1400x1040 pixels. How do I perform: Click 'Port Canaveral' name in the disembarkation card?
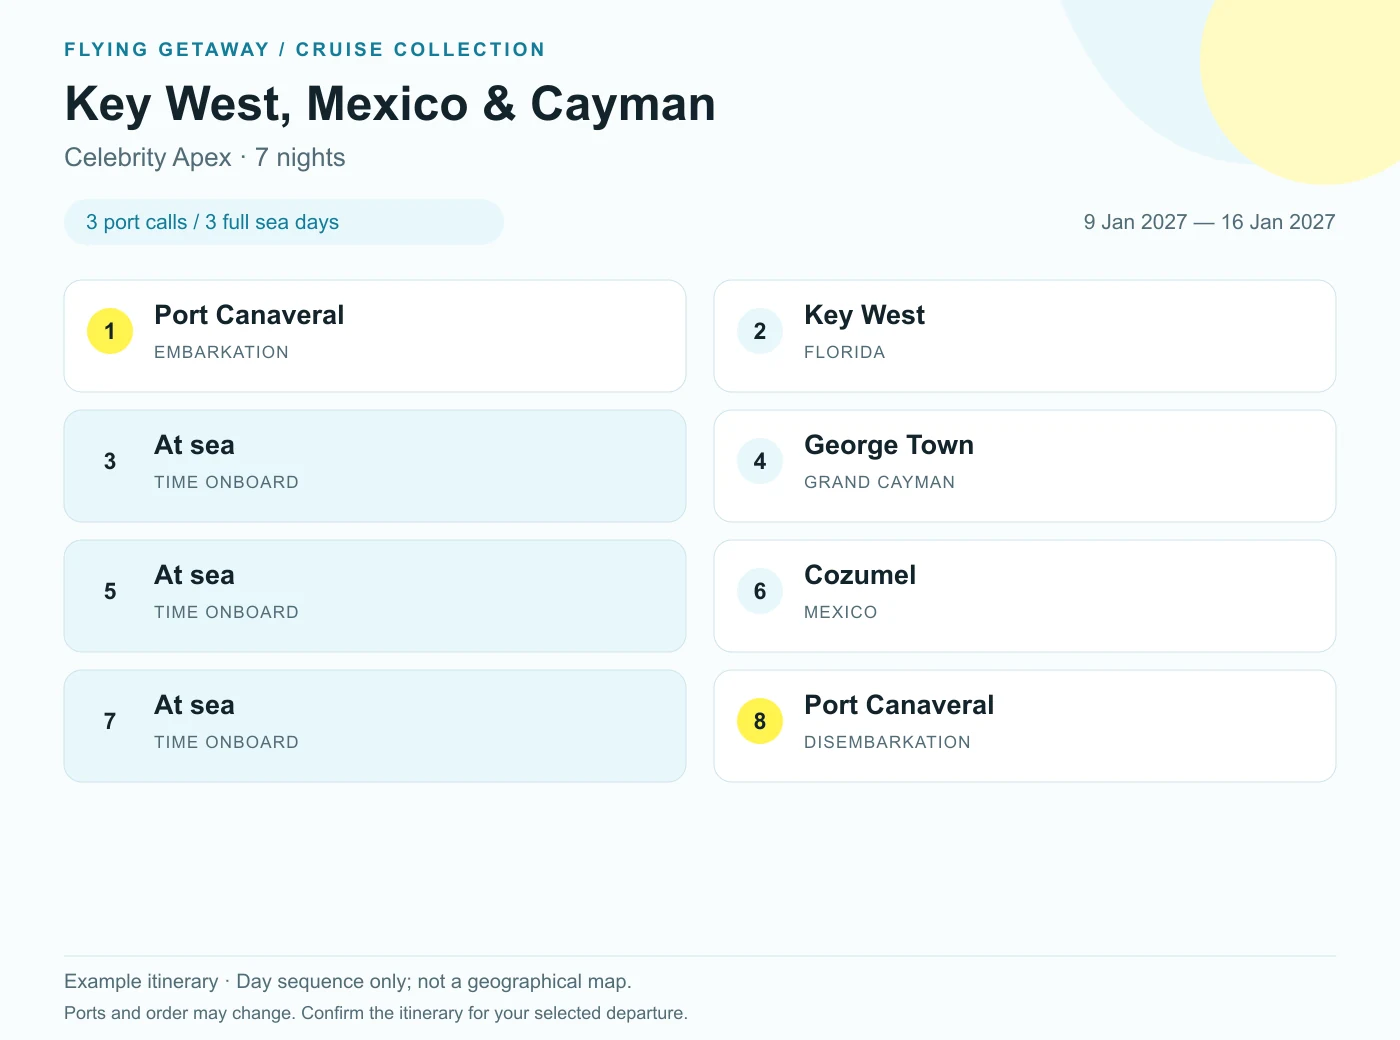pos(899,705)
